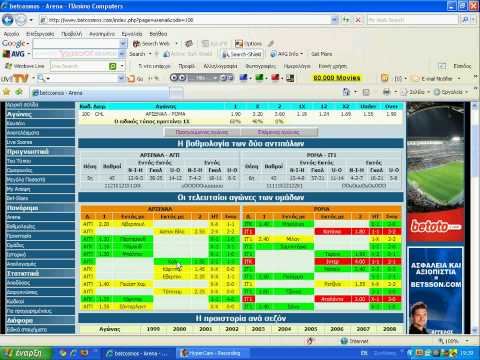This screenshot has height=360, width=480.
Task: Click the BETSSON.COM banner ad
Action: tap(435, 290)
